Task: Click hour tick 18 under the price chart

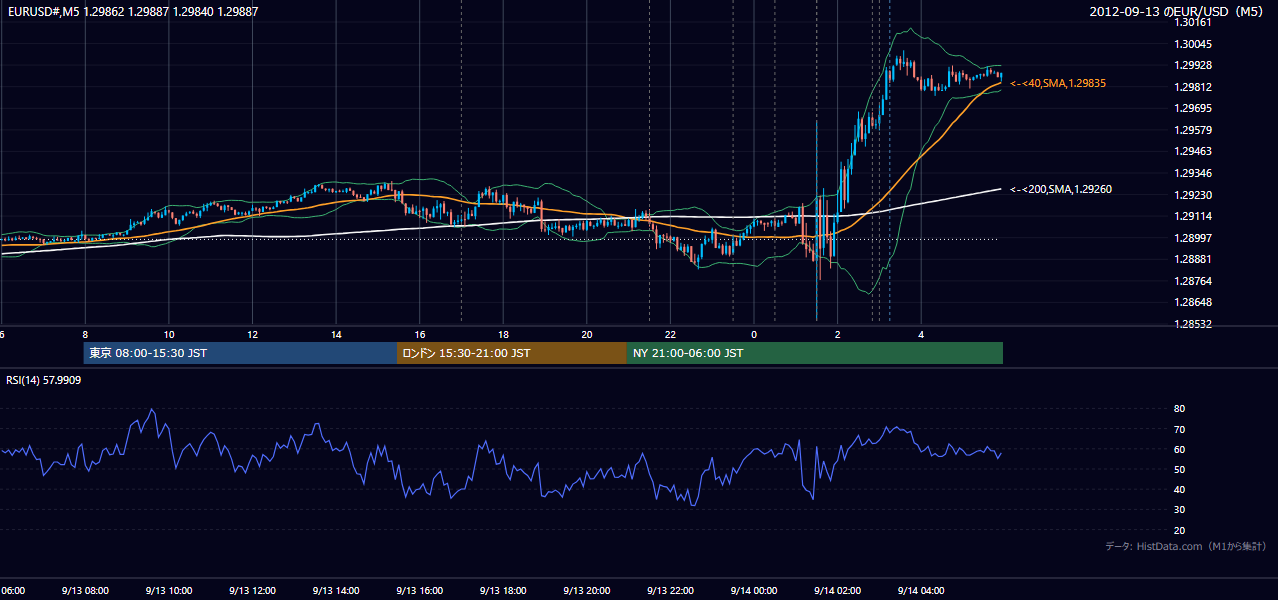Action: coord(503,334)
